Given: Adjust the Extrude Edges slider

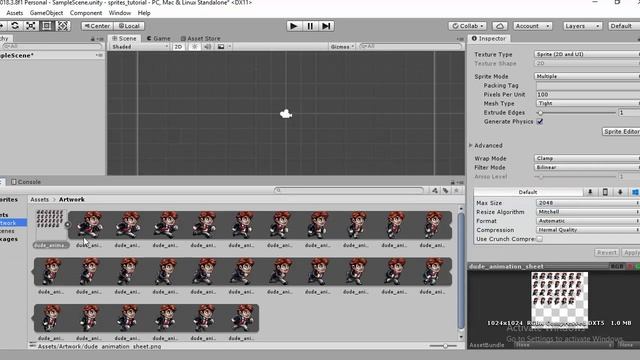Looking at the screenshot, I should click(577, 113).
